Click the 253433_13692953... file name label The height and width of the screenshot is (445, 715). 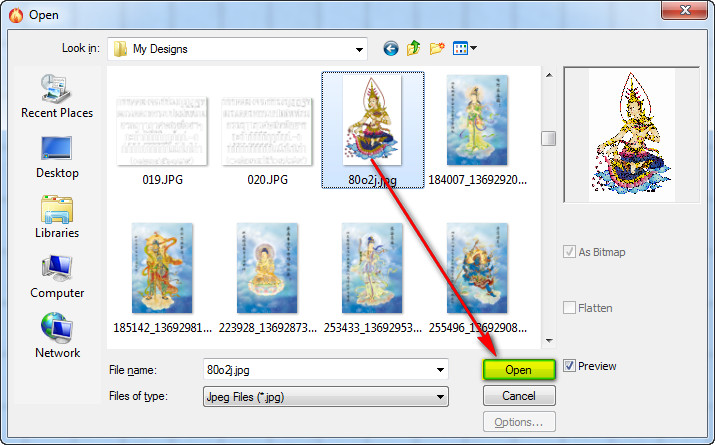coord(373,328)
